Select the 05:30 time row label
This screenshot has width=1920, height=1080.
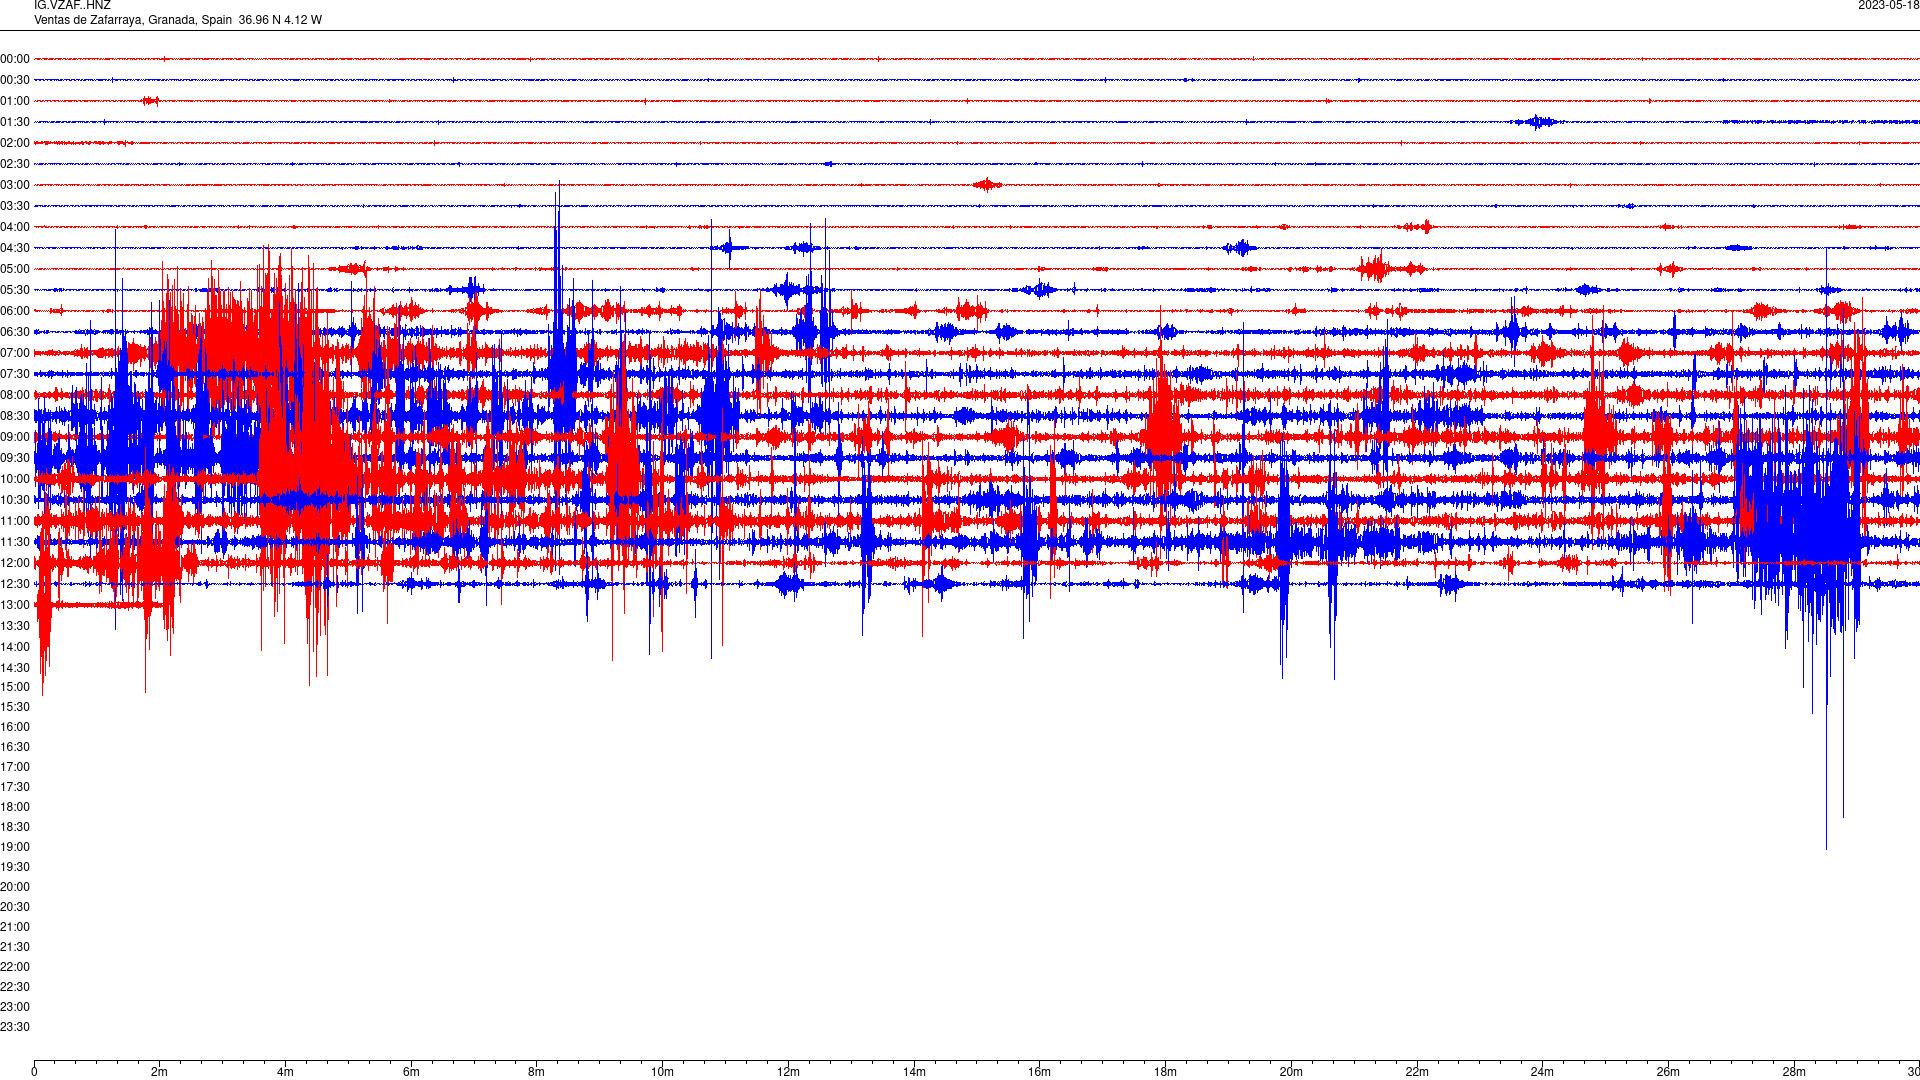tap(15, 290)
